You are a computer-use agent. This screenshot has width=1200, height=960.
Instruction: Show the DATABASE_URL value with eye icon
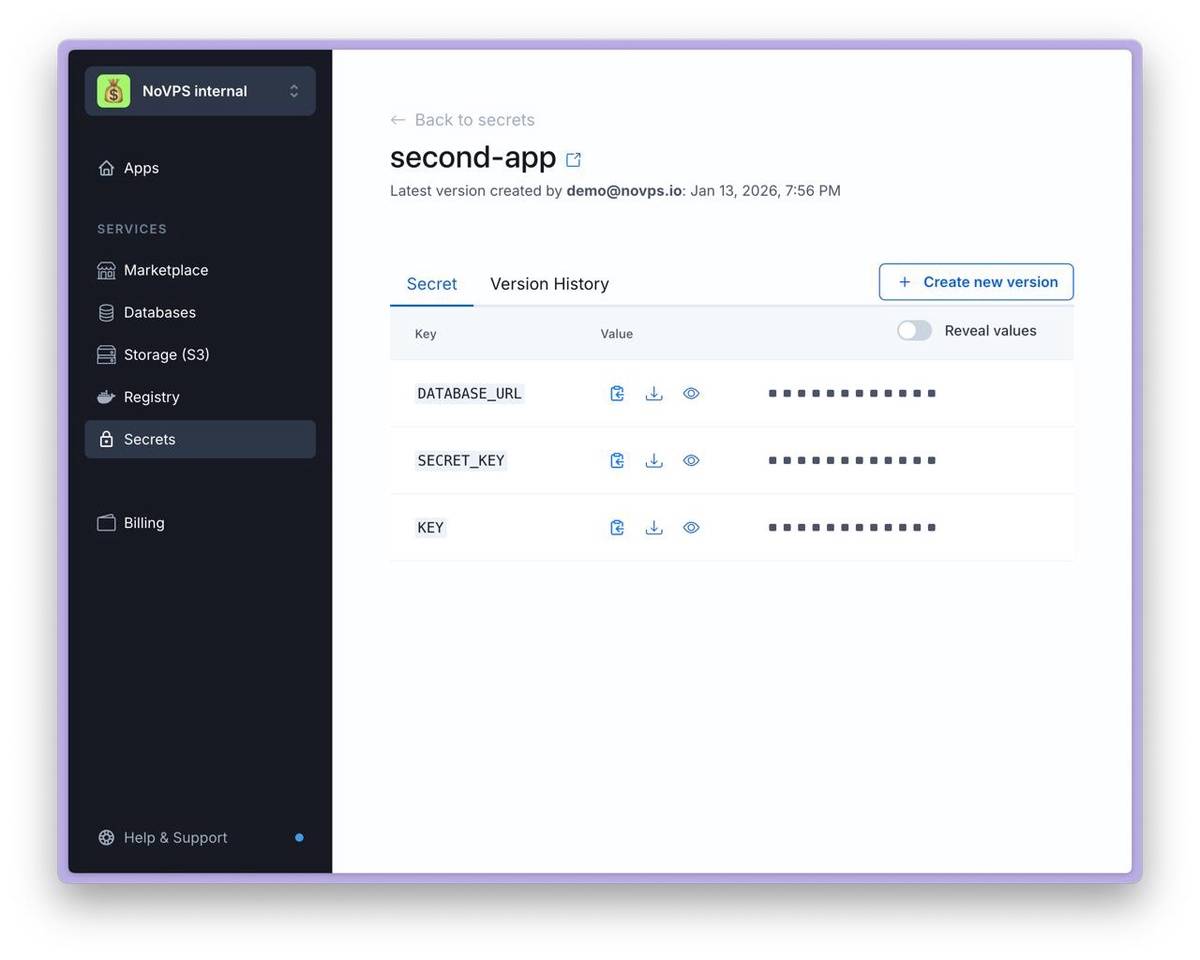(x=691, y=394)
